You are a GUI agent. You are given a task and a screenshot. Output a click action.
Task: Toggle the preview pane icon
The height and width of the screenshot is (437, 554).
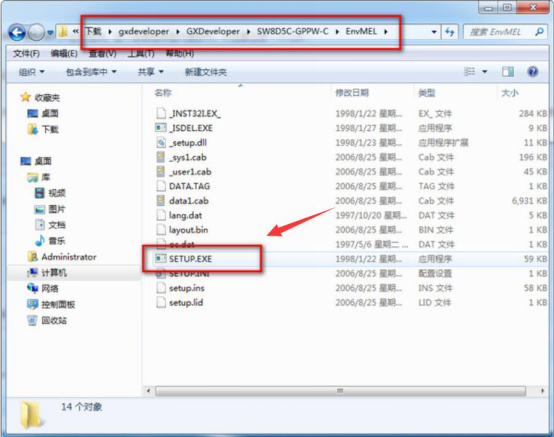[x=508, y=72]
